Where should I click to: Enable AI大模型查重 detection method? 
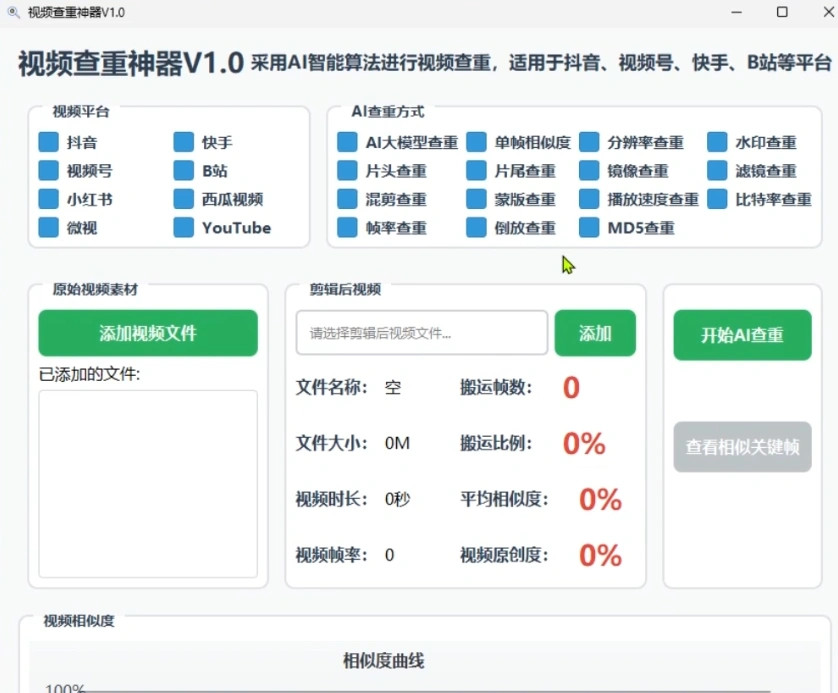pyautogui.click(x=347, y=143)
